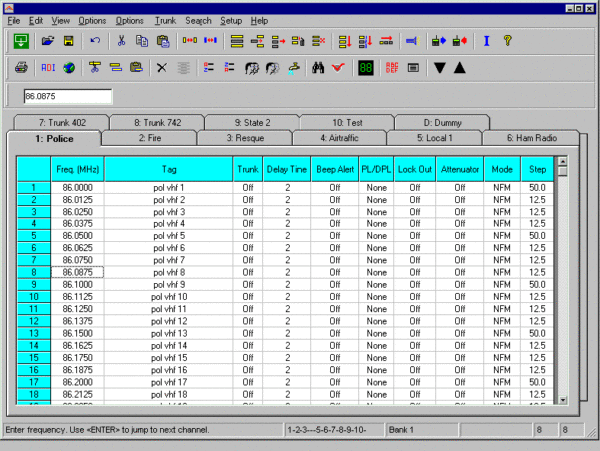
Task: Sort ascending with the A-Z icon
Action: tap(209, 68)
